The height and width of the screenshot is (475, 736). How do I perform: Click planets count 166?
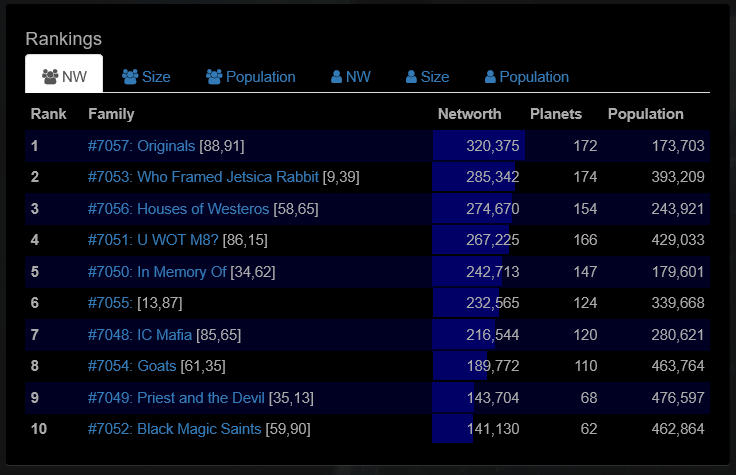[585, 240]
